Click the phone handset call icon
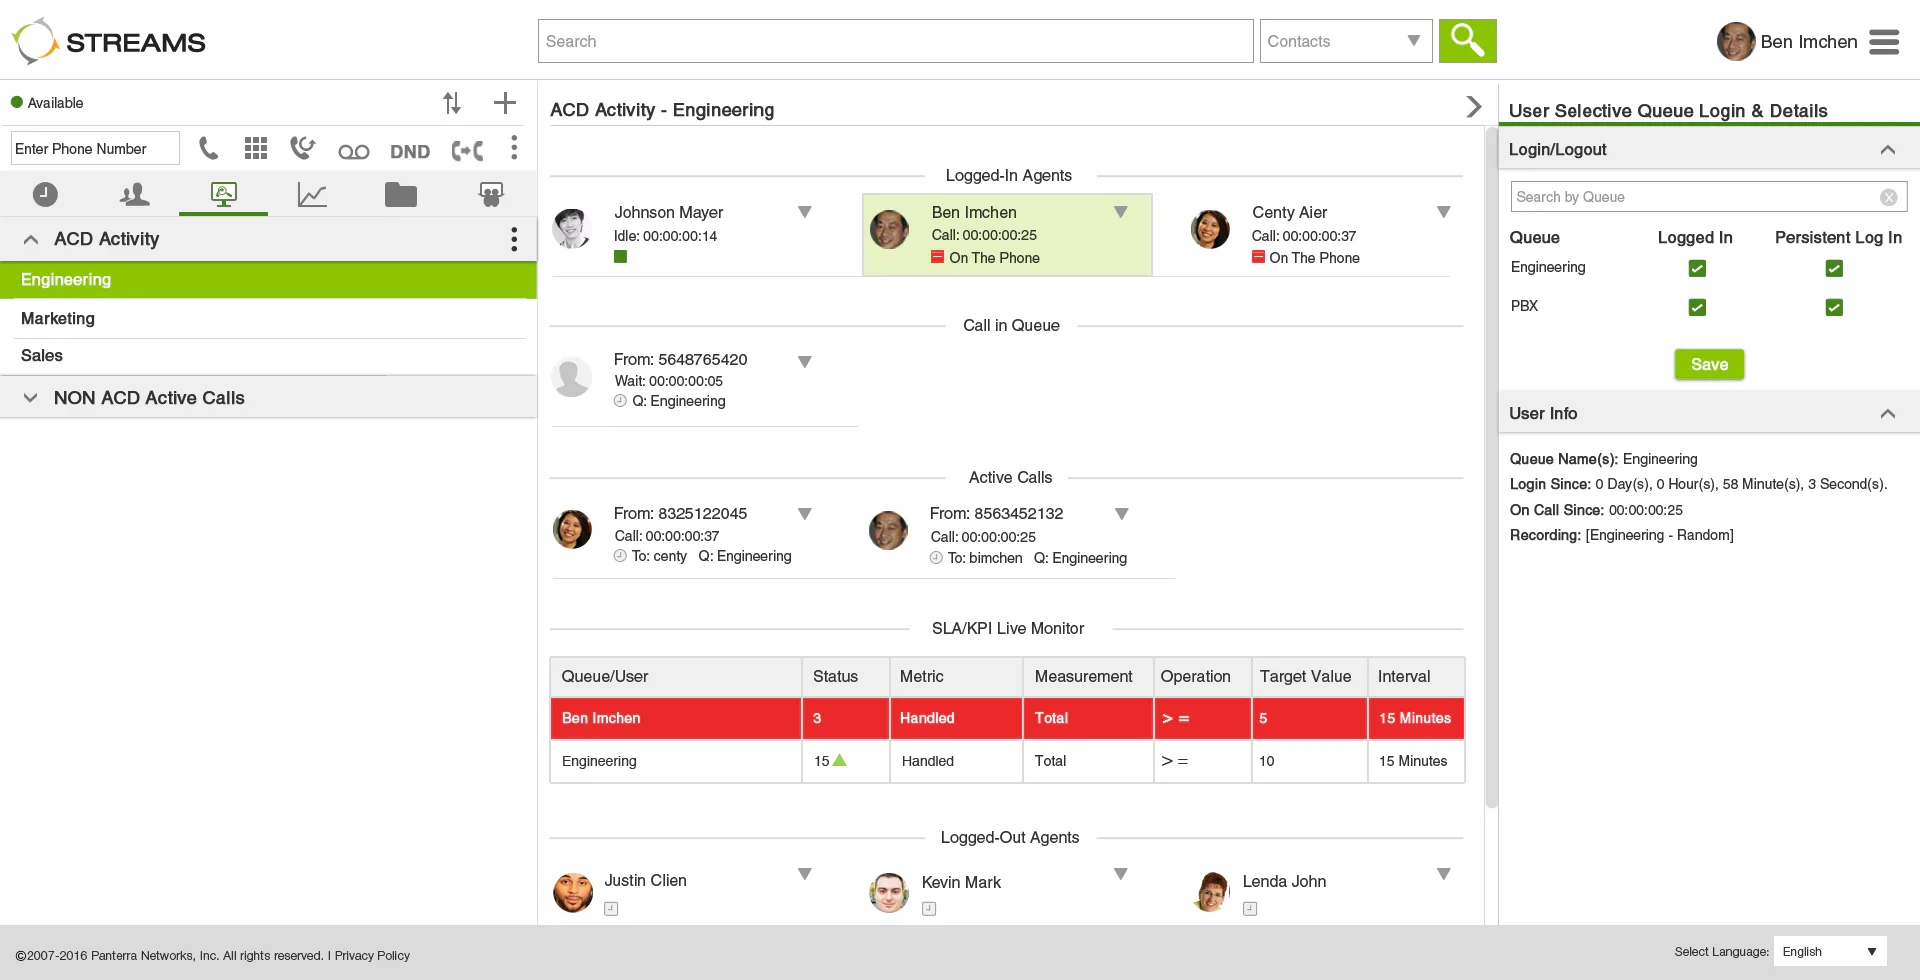 [208, 149]
